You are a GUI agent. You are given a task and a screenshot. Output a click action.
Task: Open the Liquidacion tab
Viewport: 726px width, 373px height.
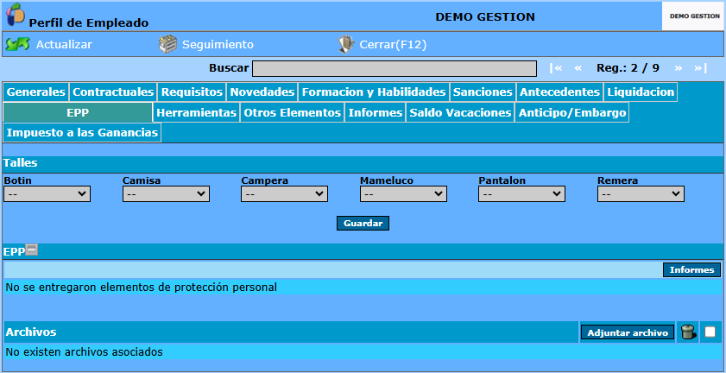tap(641, 92)
